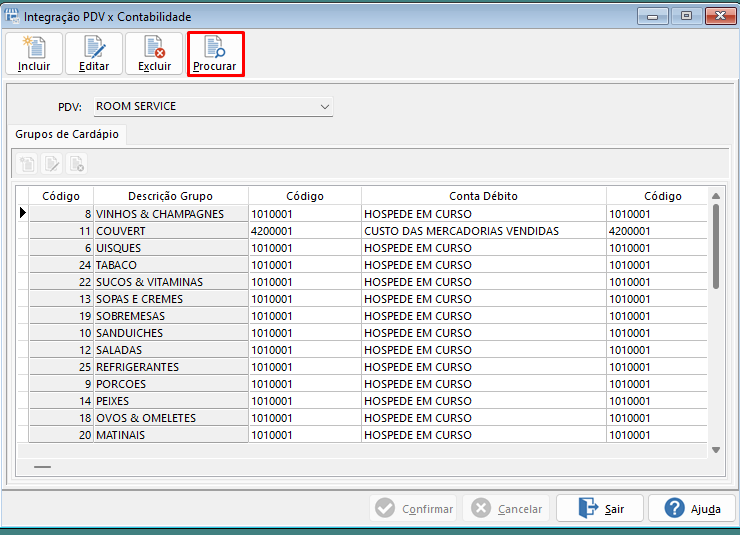740x535 pixels.
Task: Click the 1010001 code cell beside SALADAS
Action: 305,350
